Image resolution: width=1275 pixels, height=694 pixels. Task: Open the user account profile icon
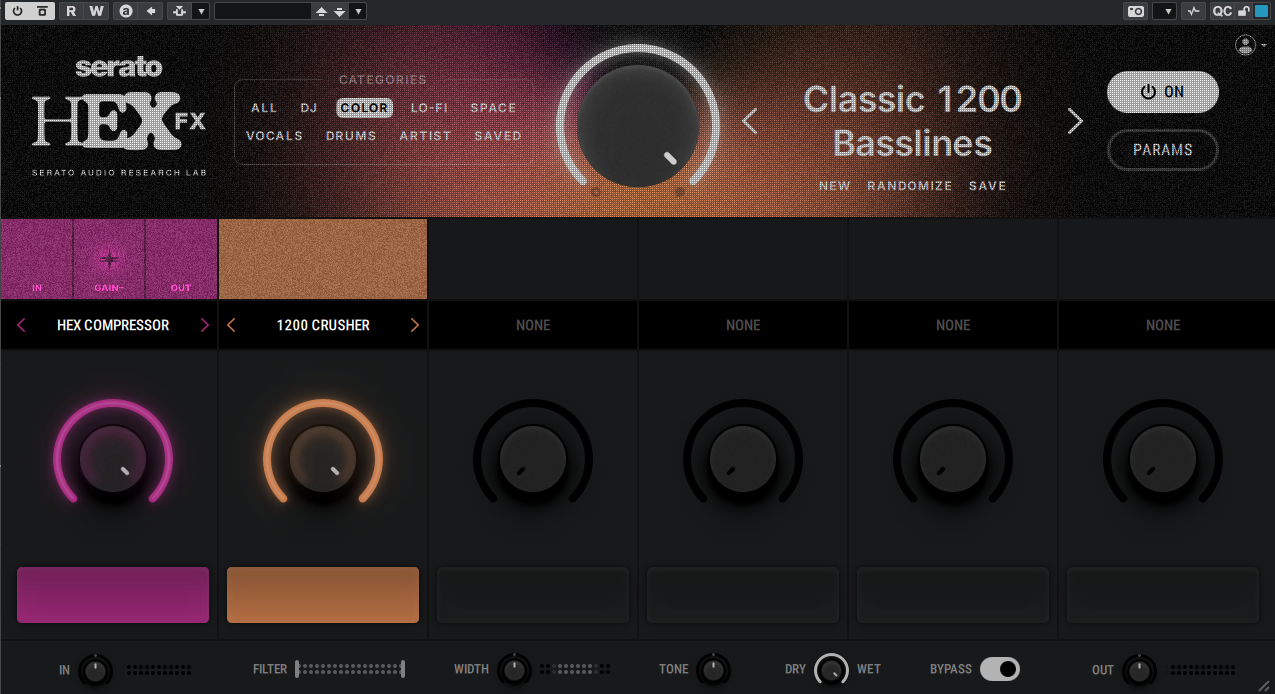1245,45
